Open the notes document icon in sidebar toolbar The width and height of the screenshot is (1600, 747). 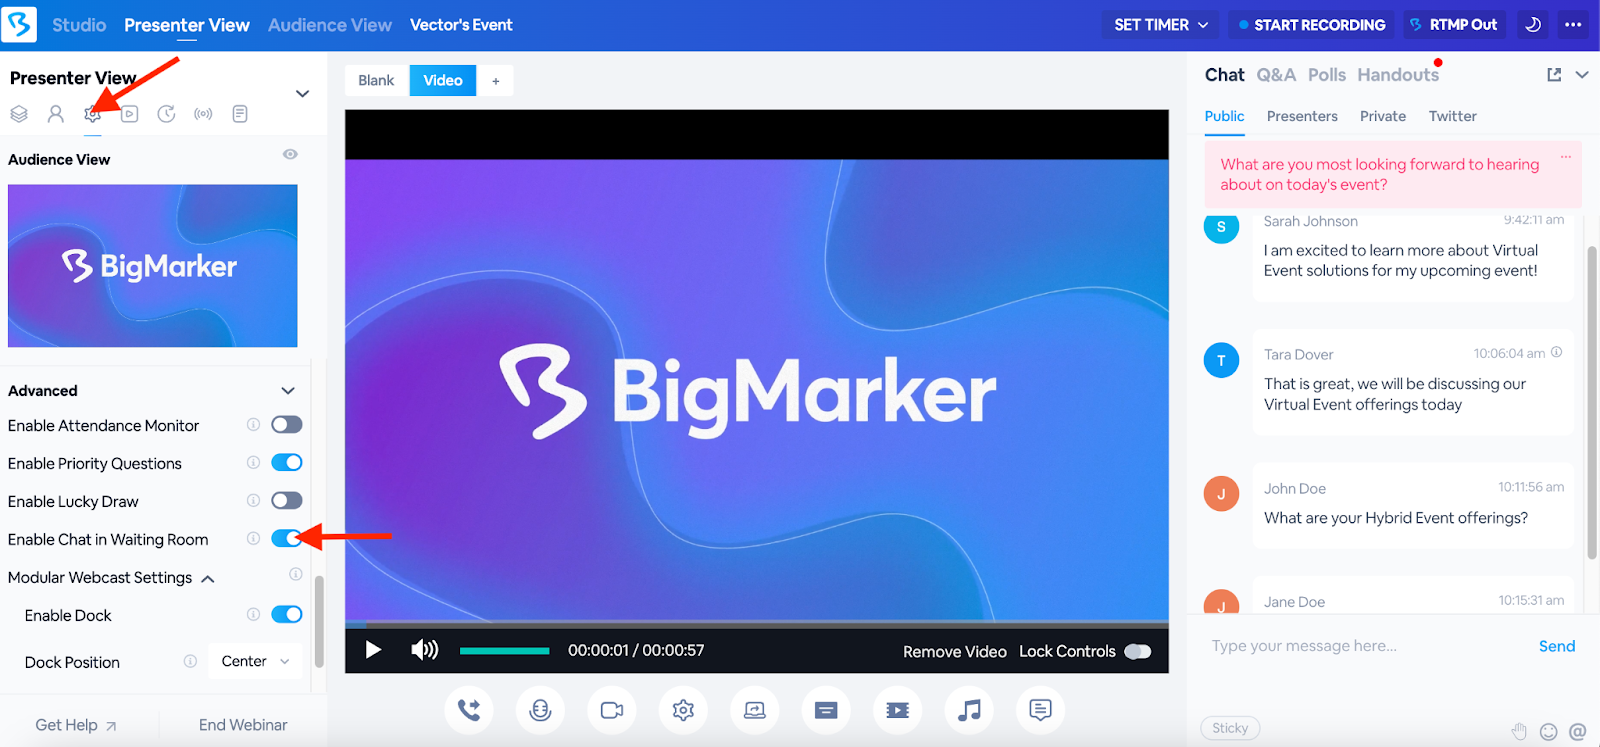click(240, 114)
